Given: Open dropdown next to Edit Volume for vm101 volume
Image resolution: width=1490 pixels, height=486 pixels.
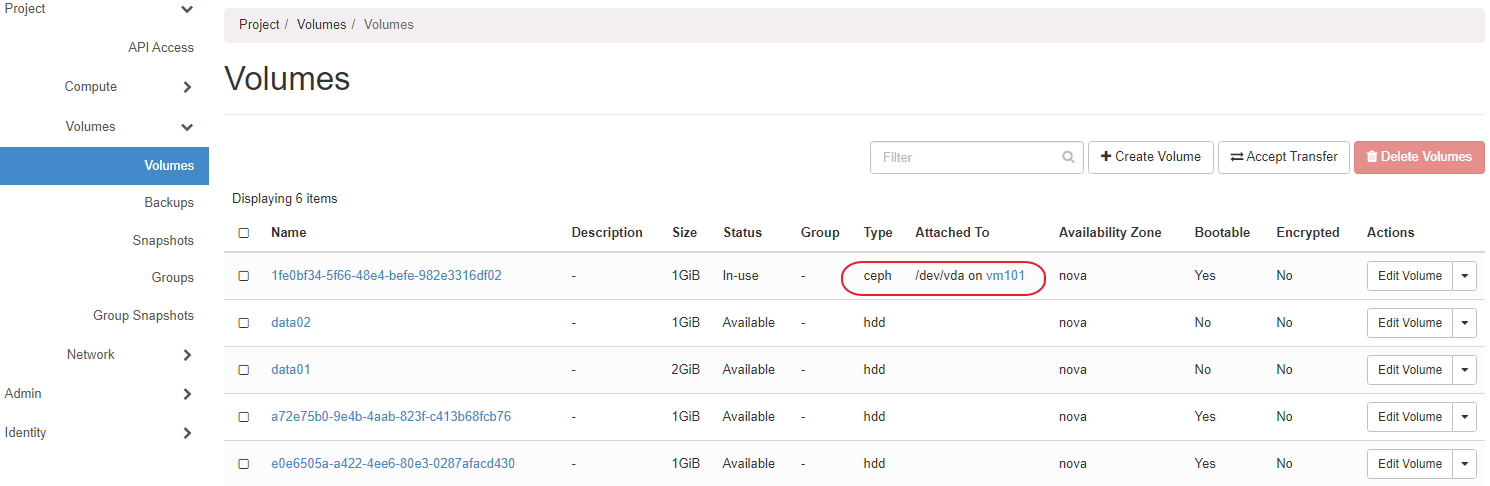Looking at the screenshot, I should tap(1464, 276).
